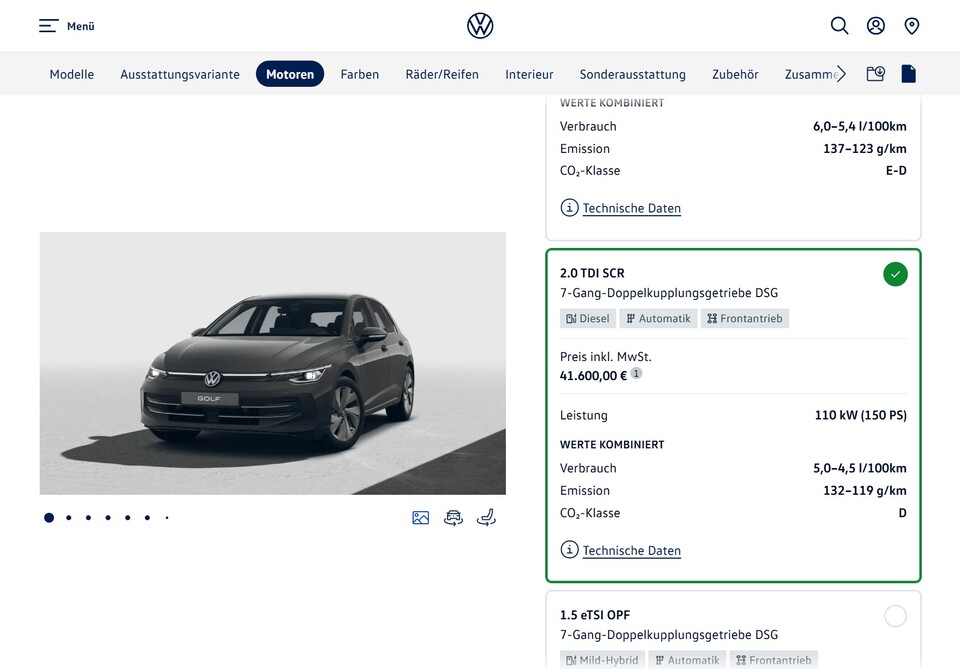Click the seventh small carousel dot

(167, 518)
